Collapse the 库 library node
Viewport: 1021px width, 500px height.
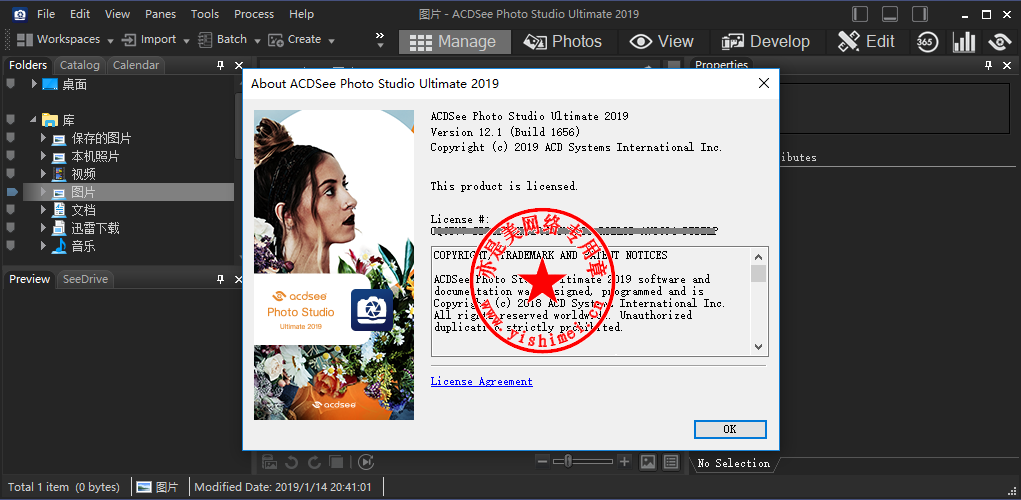click(x=33, y=120)
